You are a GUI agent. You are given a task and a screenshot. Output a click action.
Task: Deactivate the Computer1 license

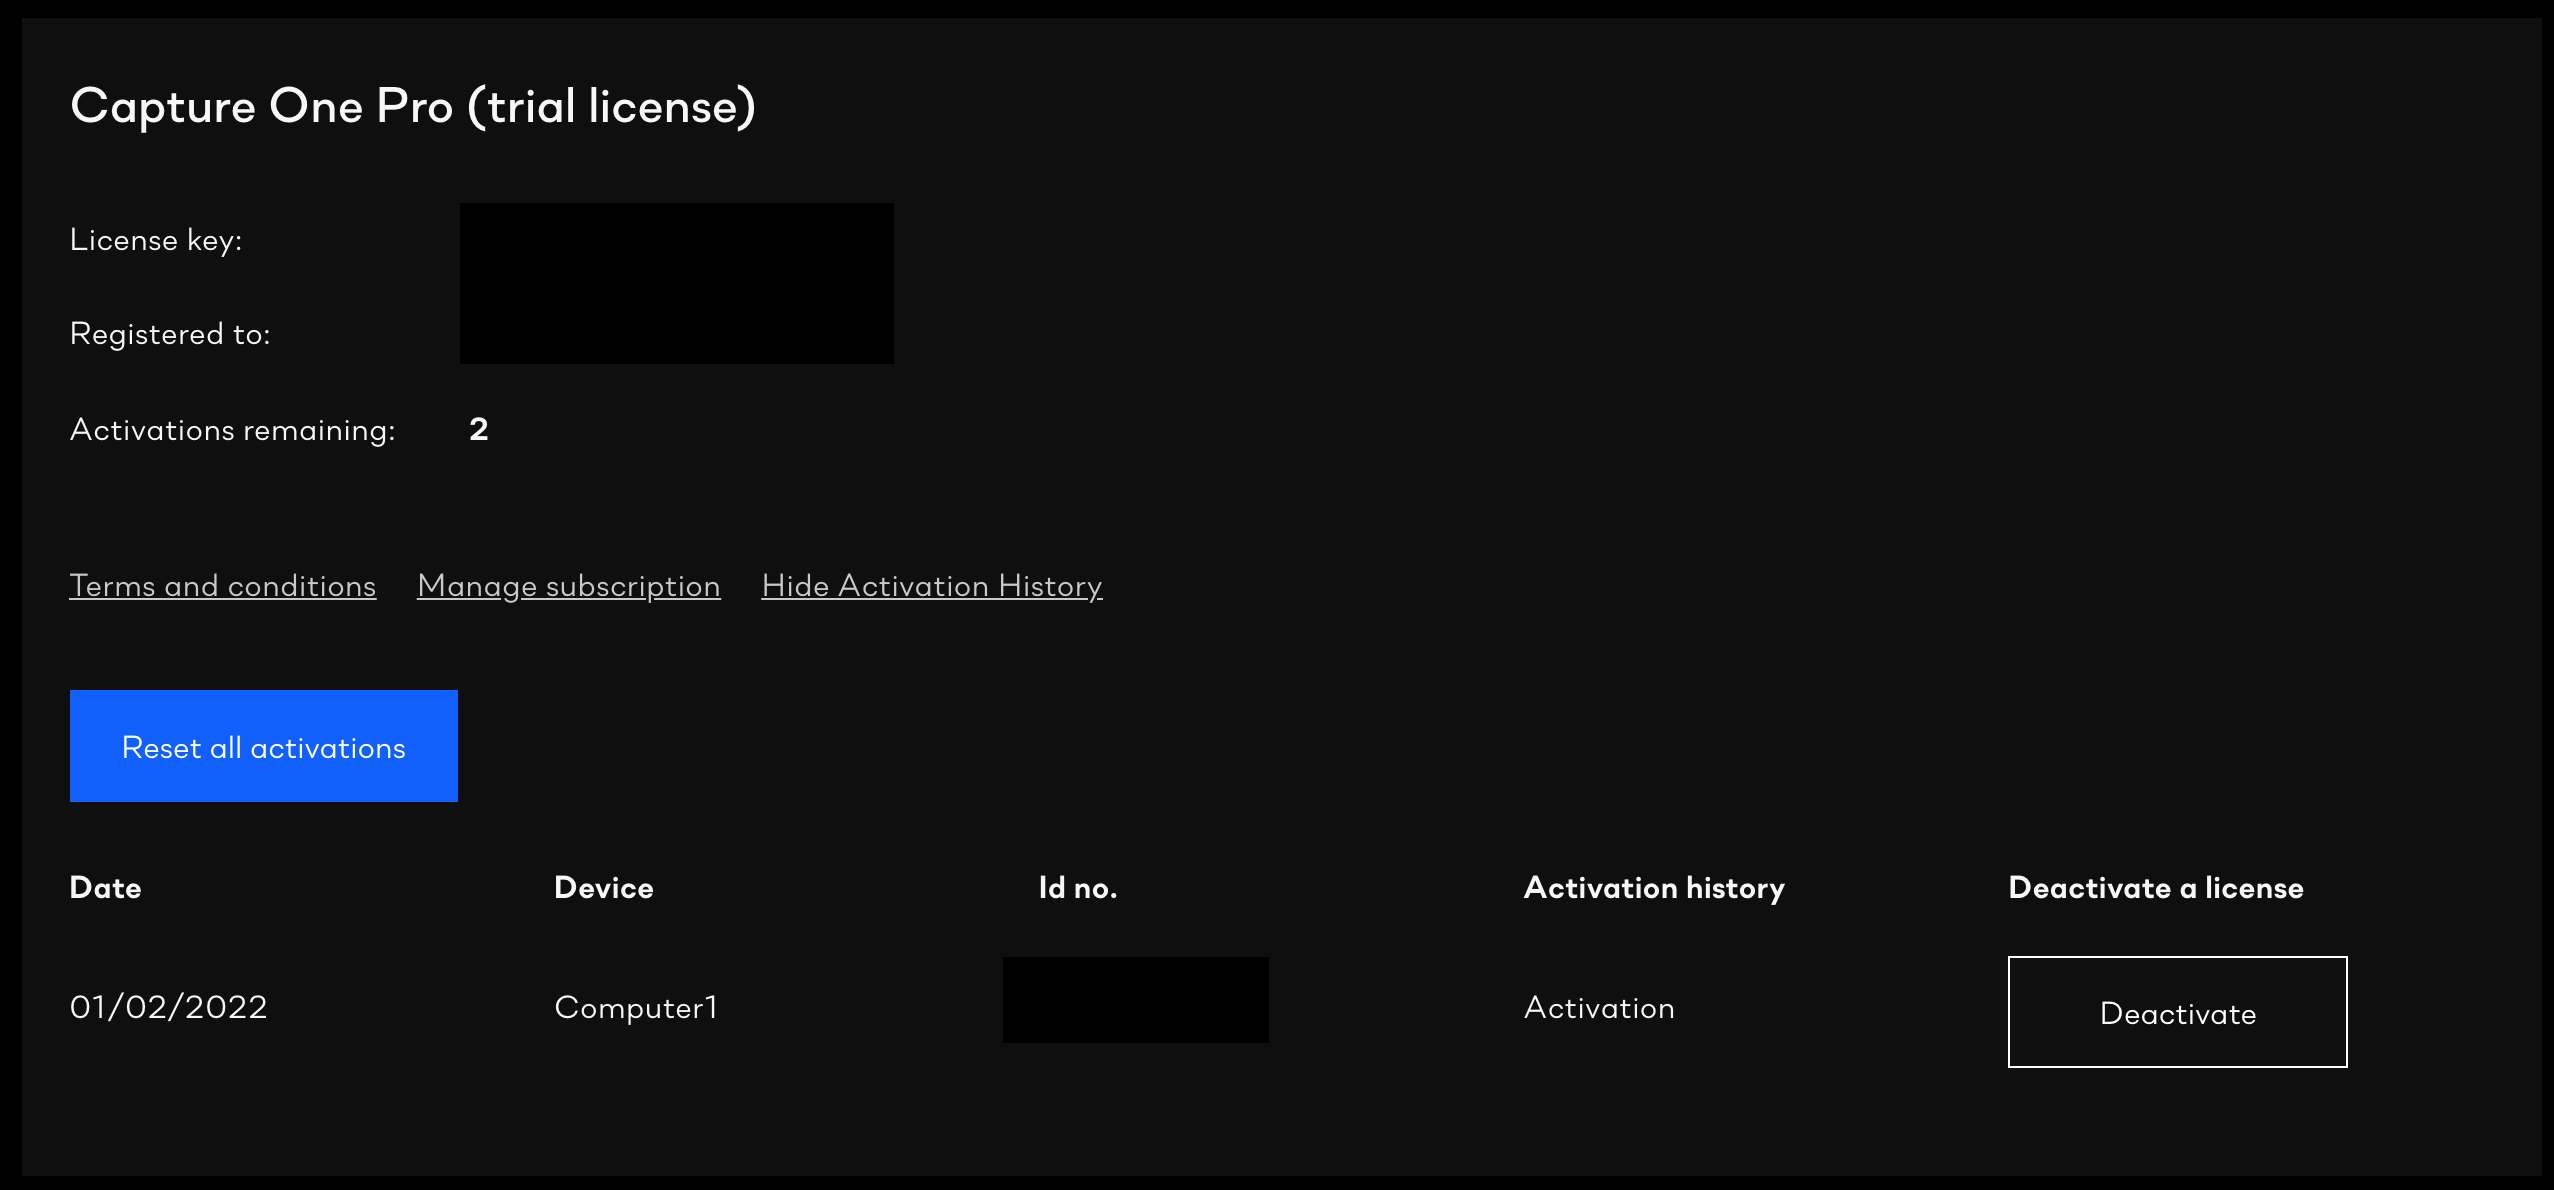[2178, 1012]
